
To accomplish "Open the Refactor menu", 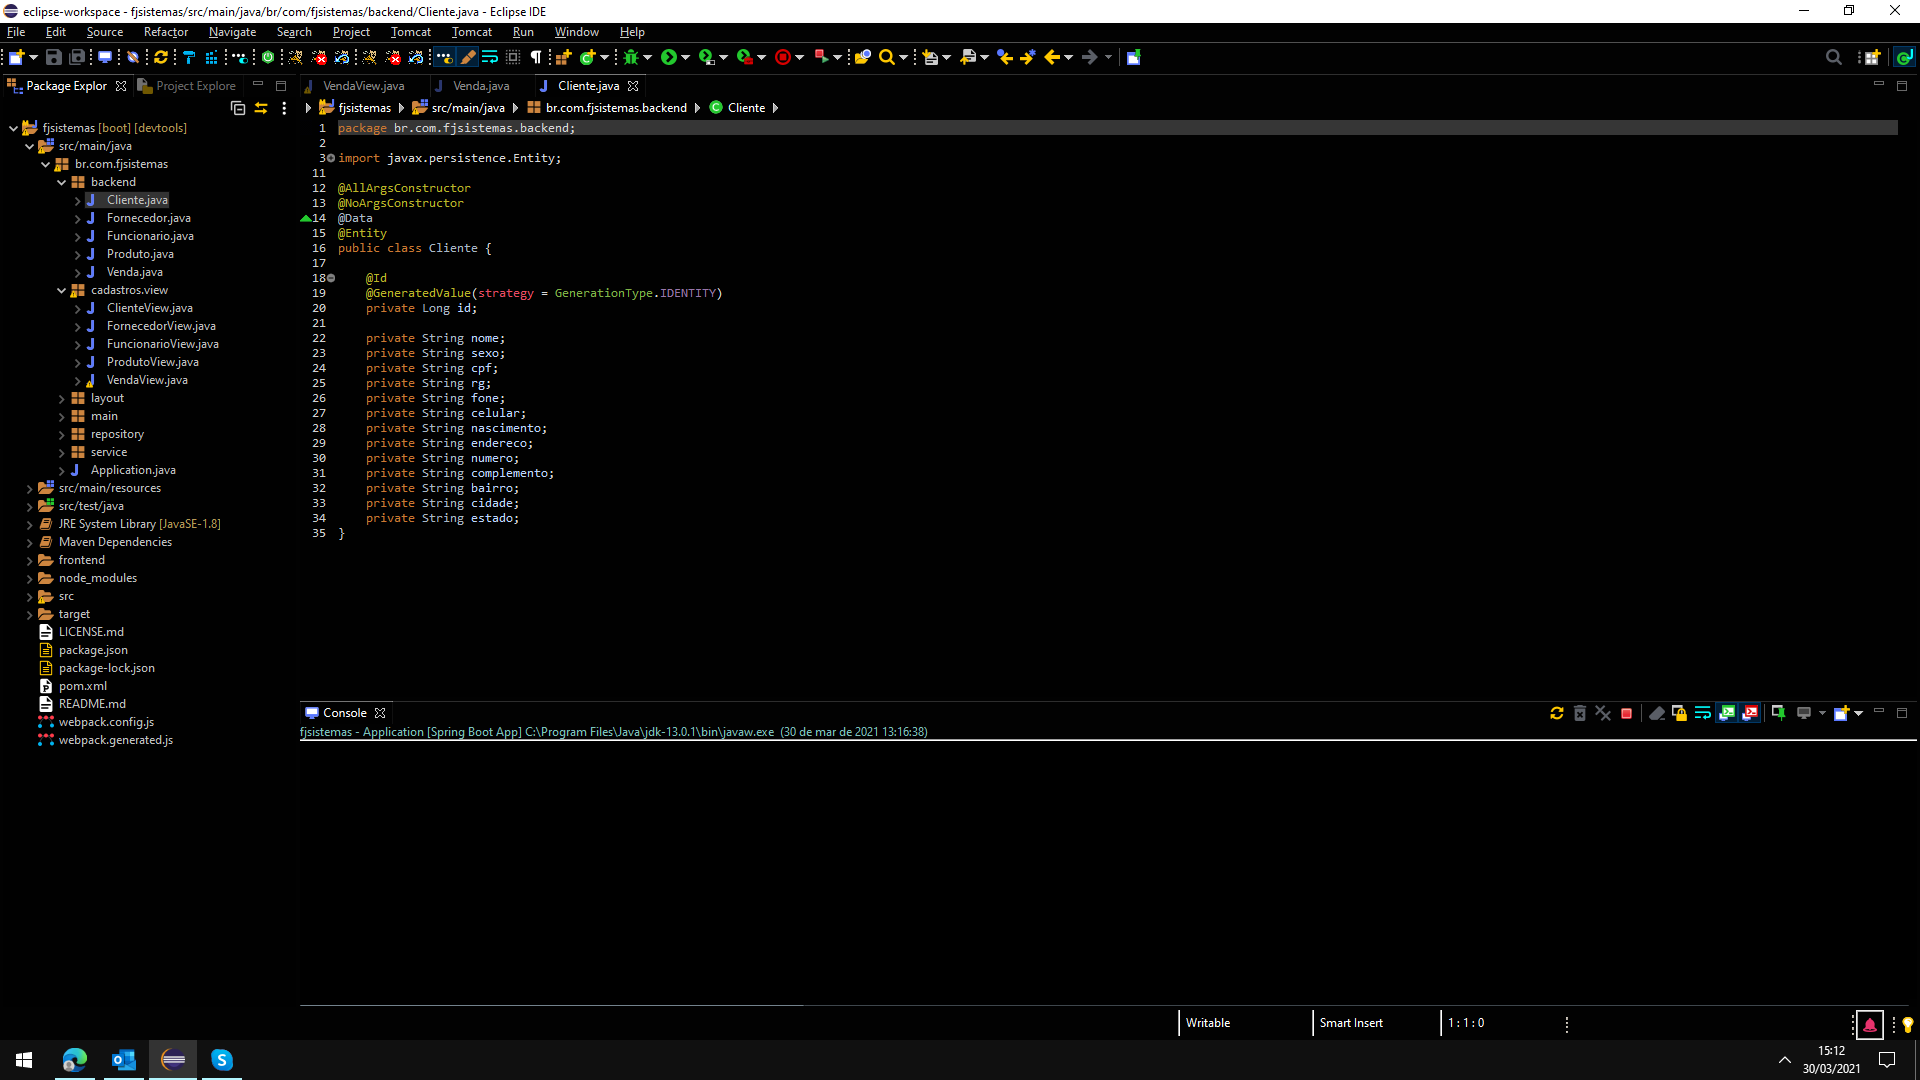I will click(x=165, y=32).
